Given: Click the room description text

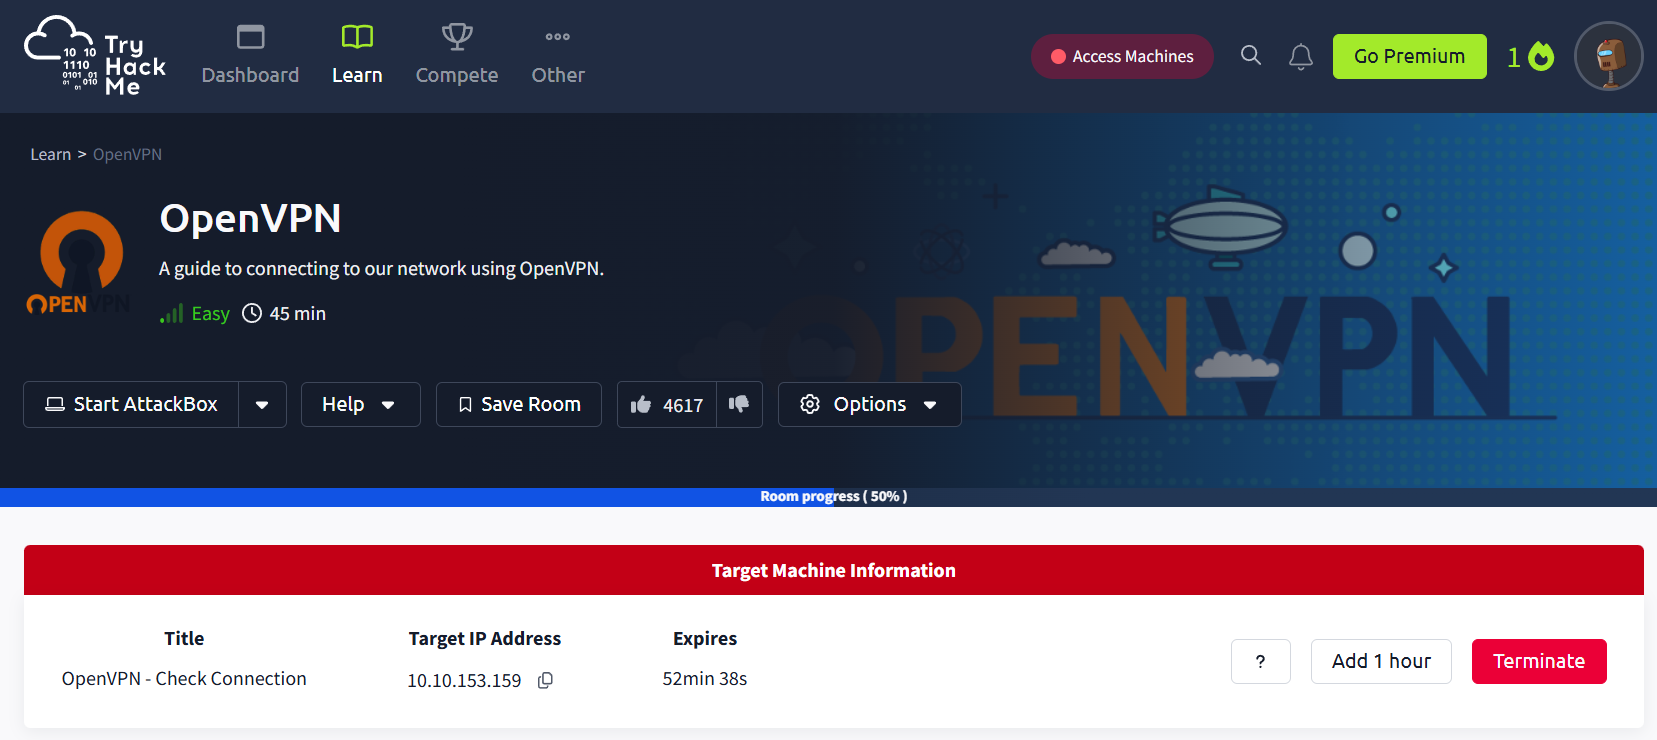Looking at the screenshot, I should pos(381,268).
